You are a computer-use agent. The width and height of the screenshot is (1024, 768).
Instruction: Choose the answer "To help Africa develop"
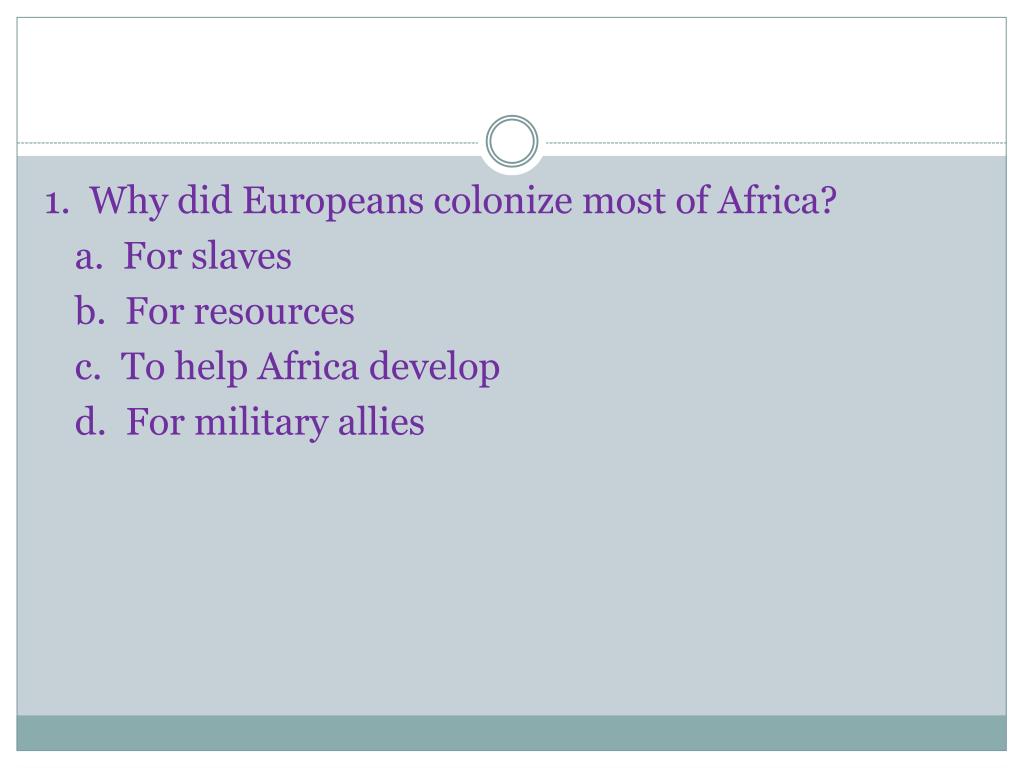310,367
